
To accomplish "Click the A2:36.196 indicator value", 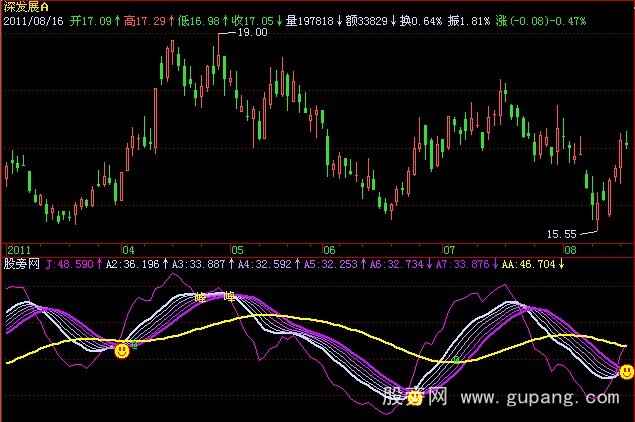I will [132, 264].
